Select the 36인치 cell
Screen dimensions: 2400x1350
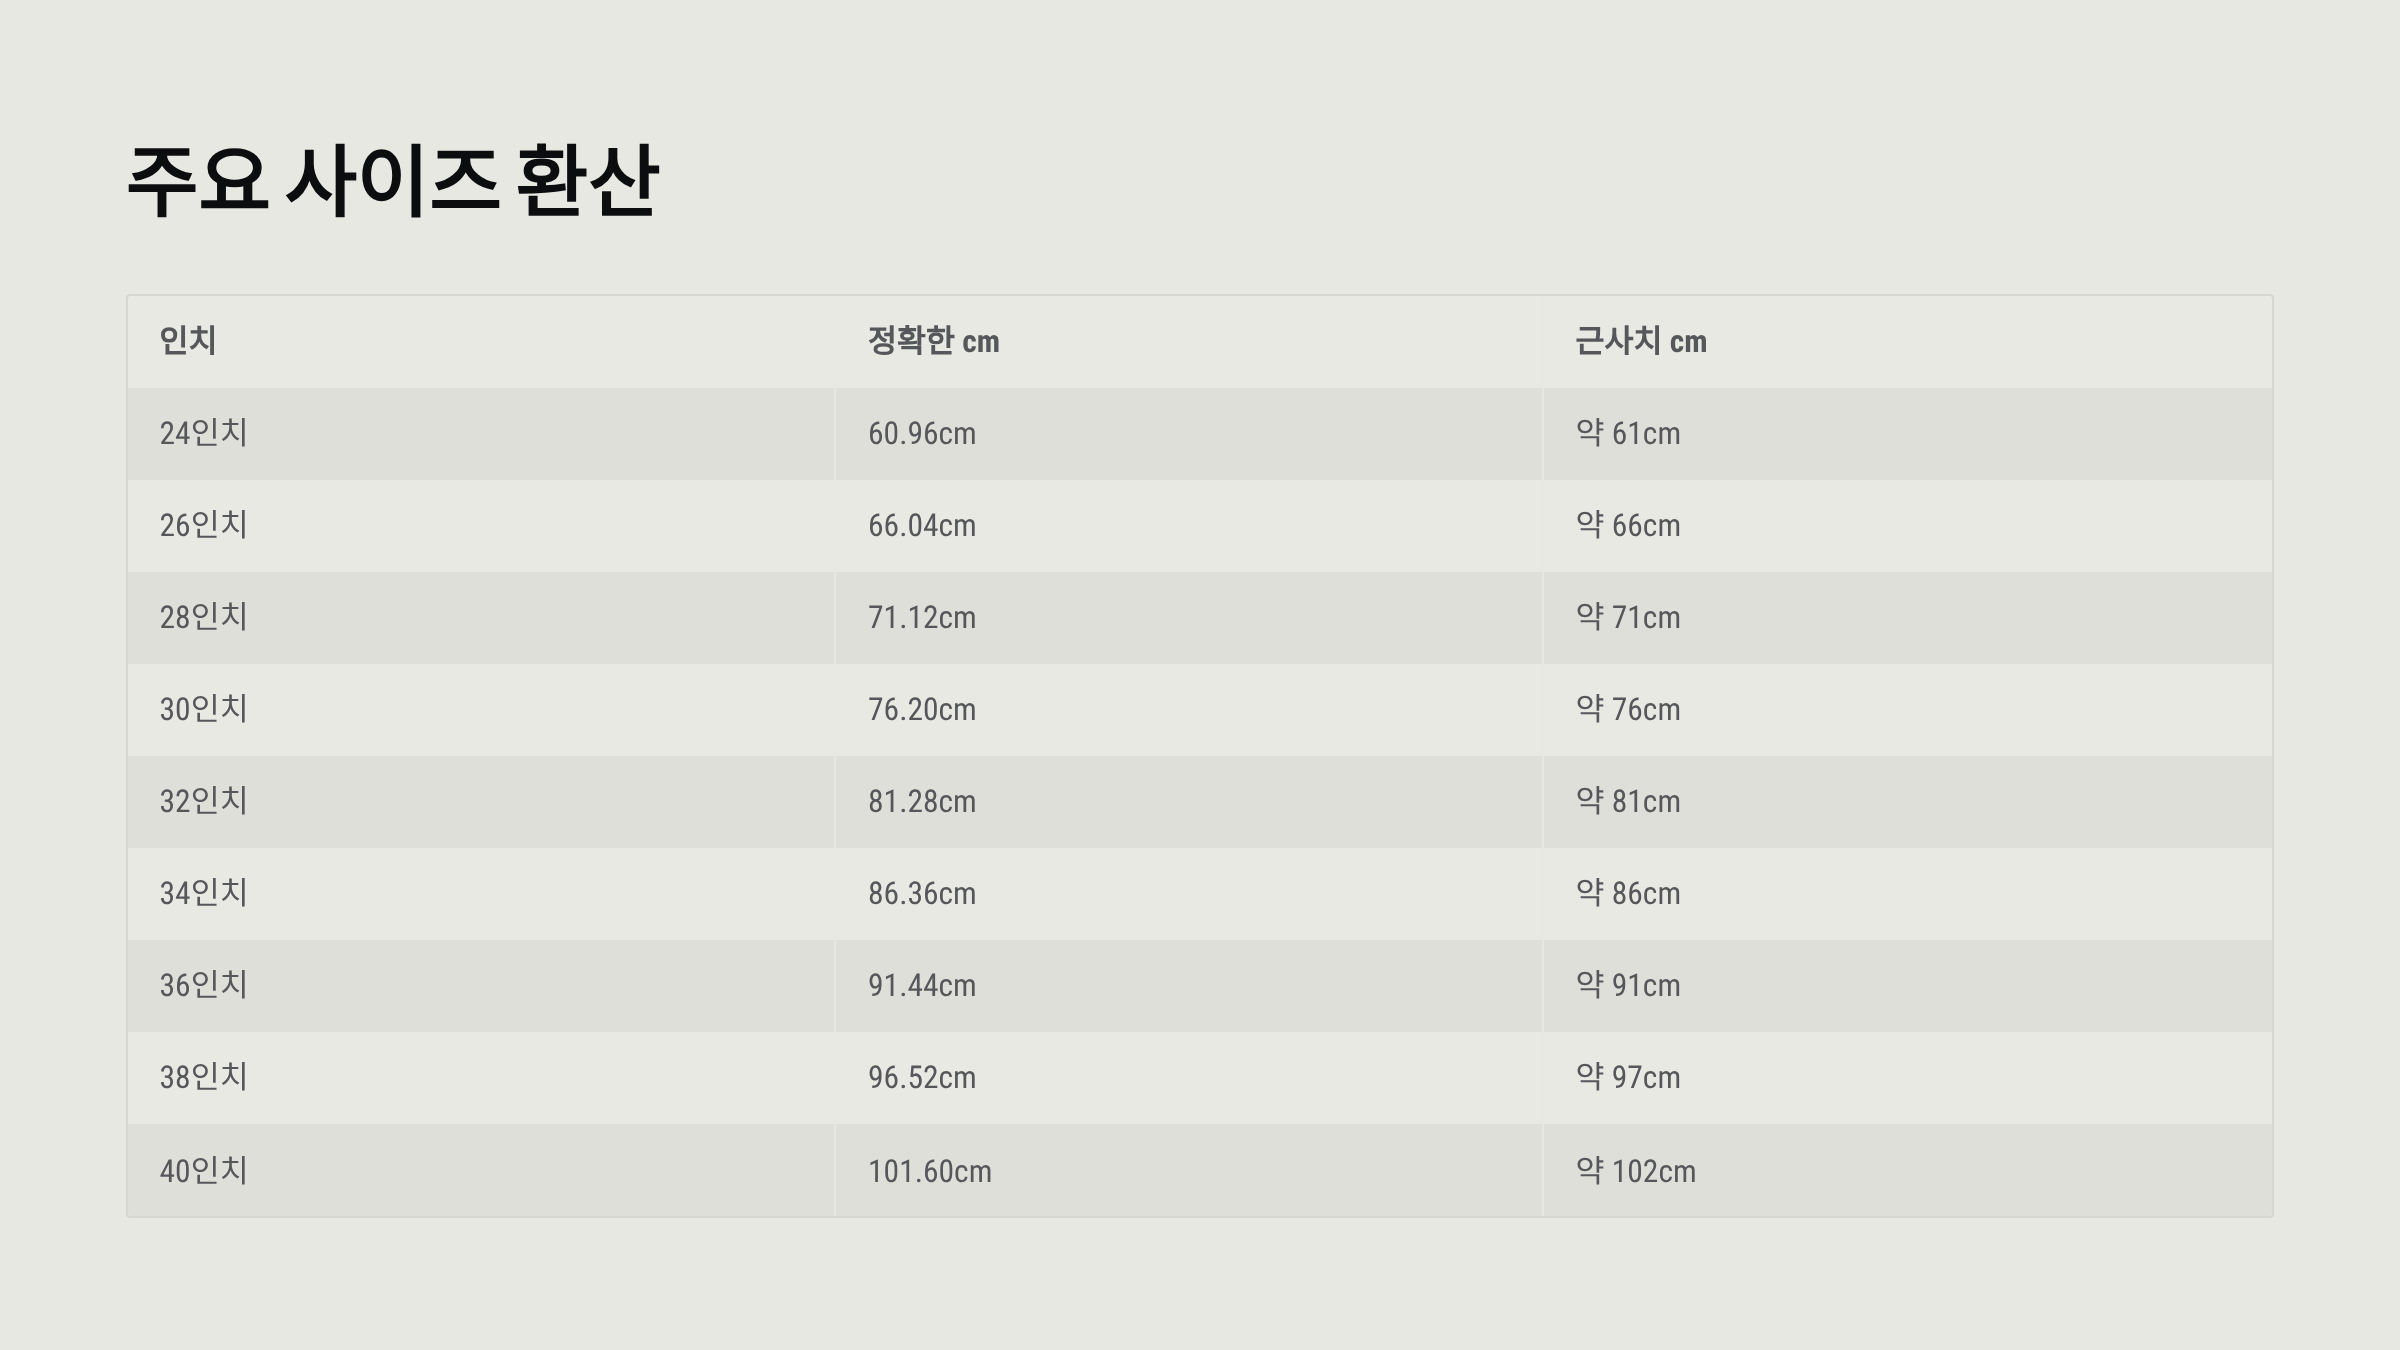(204, 985)
